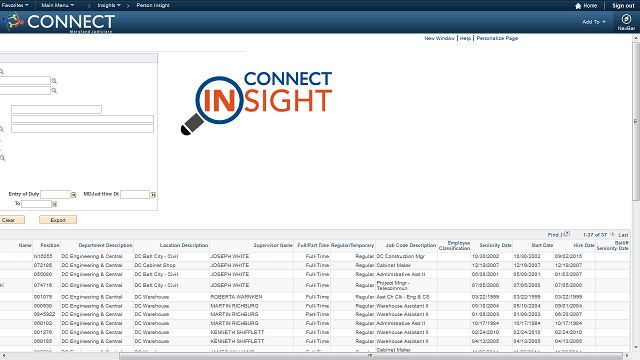Focus the Entry of Duty date field
640x360 pixels.
click(56, 194)
